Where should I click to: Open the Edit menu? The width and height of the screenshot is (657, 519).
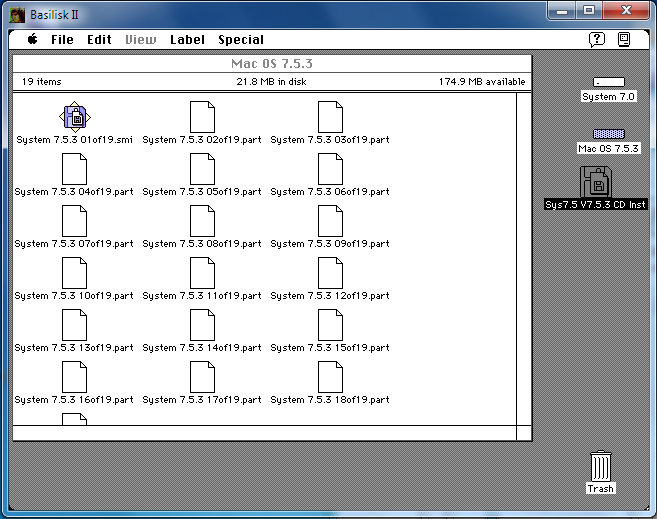click(x=99, y=40)
